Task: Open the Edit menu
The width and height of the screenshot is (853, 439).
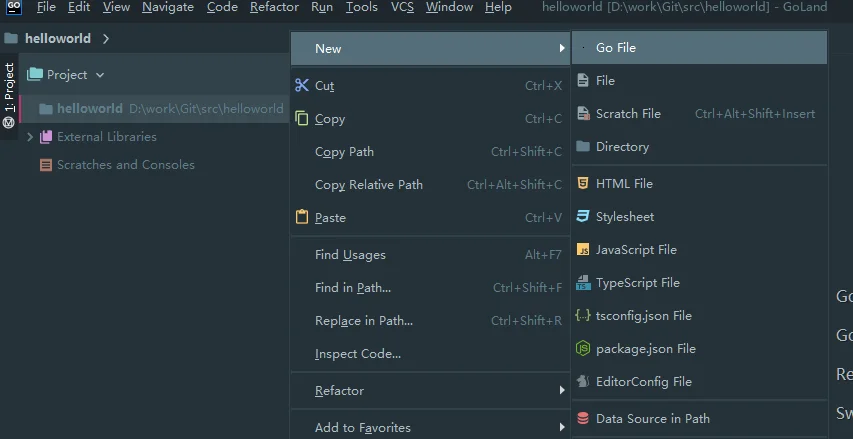Action: tap(79, 7)
